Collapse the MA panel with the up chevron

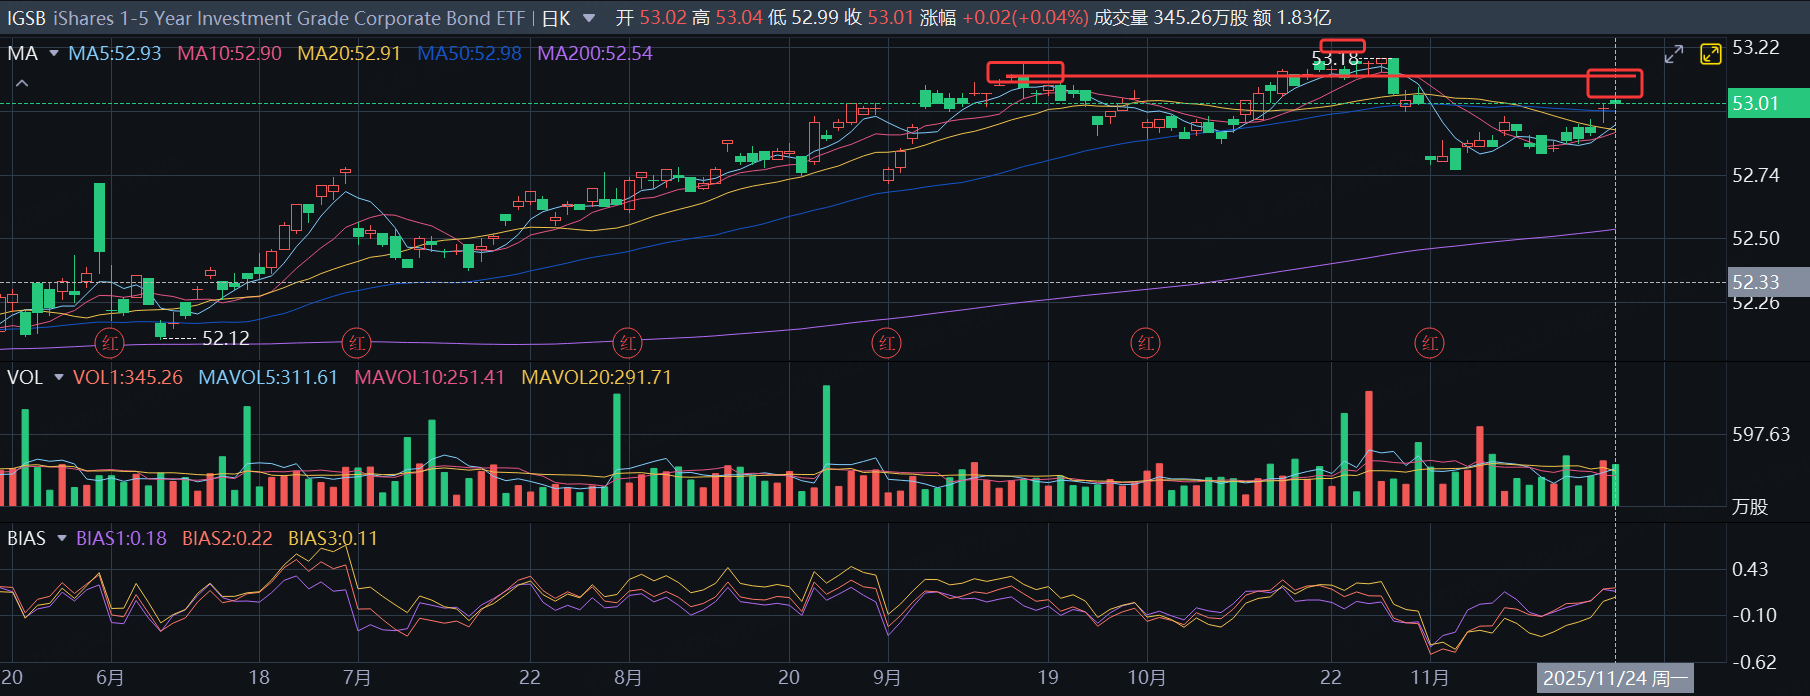click(22, 84)
